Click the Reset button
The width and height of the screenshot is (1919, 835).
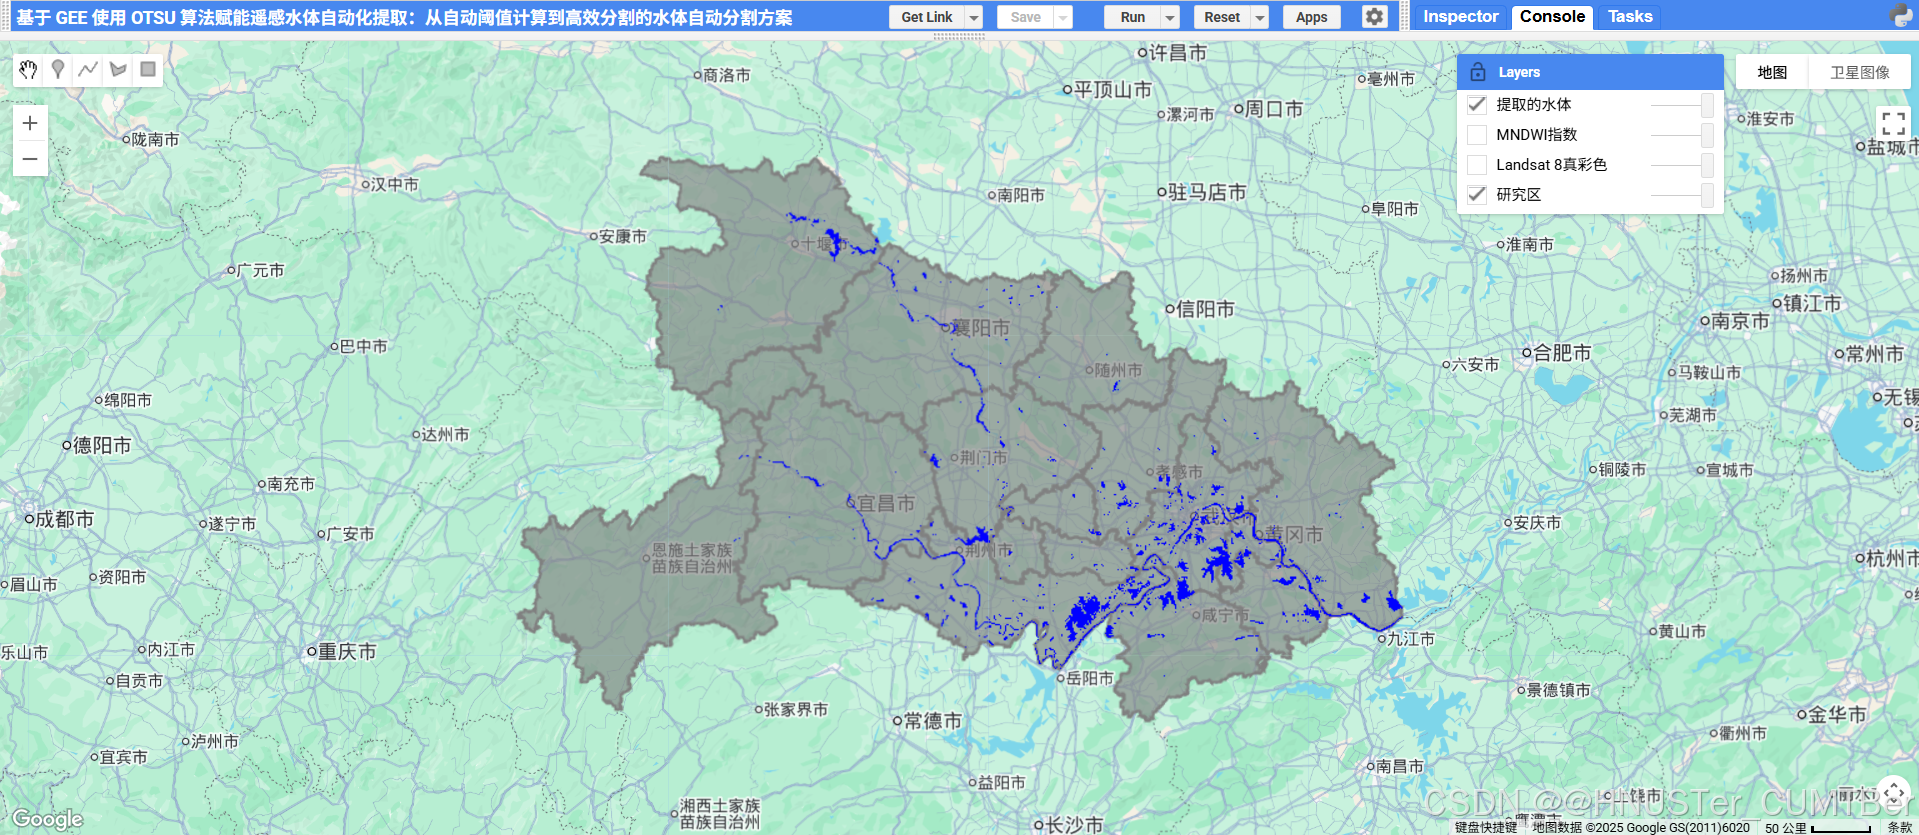[1222, 17]
